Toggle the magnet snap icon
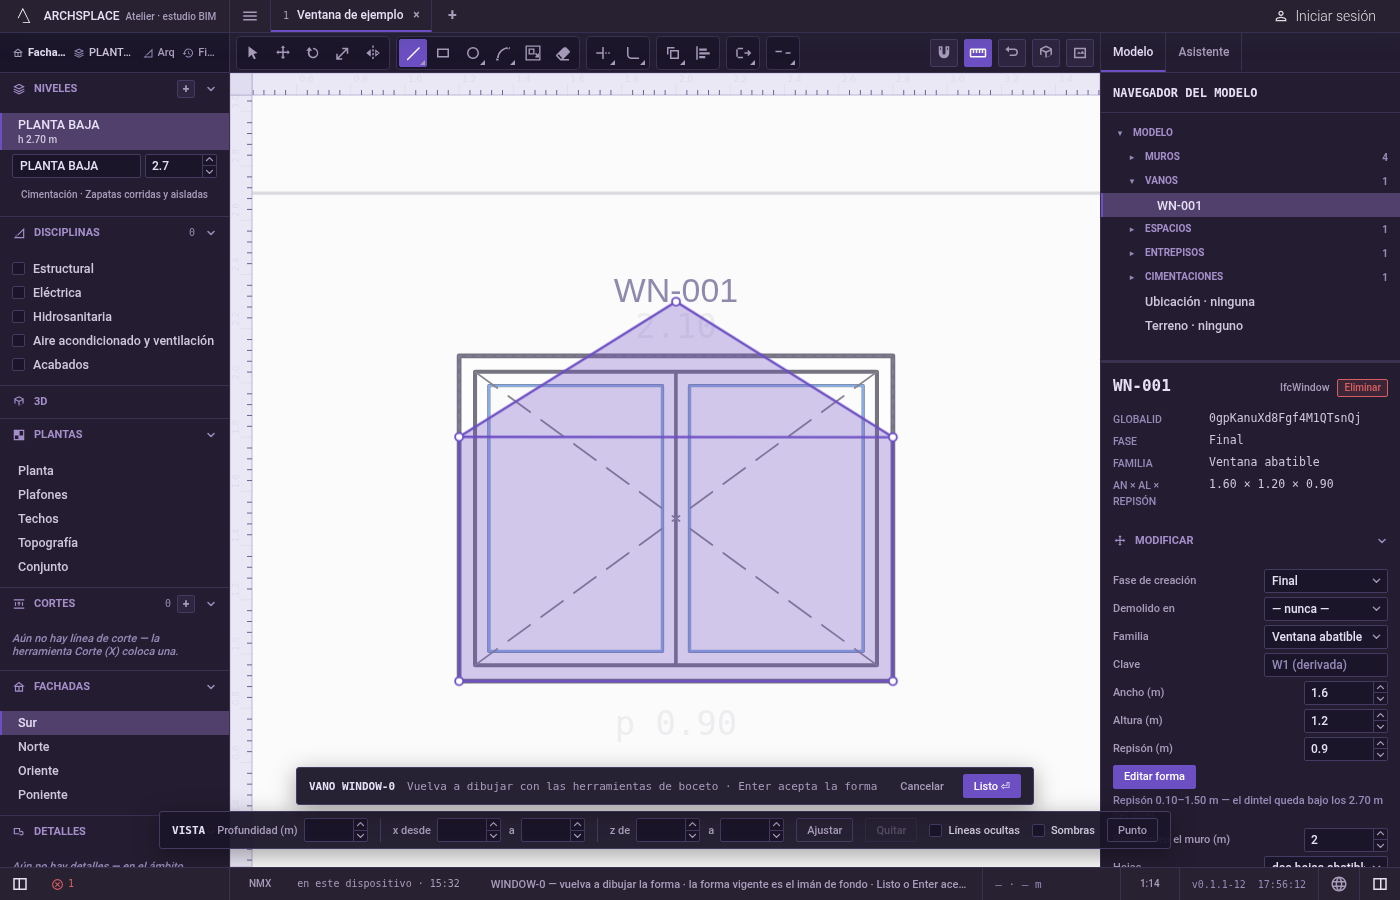 click(x=943, y=53)
